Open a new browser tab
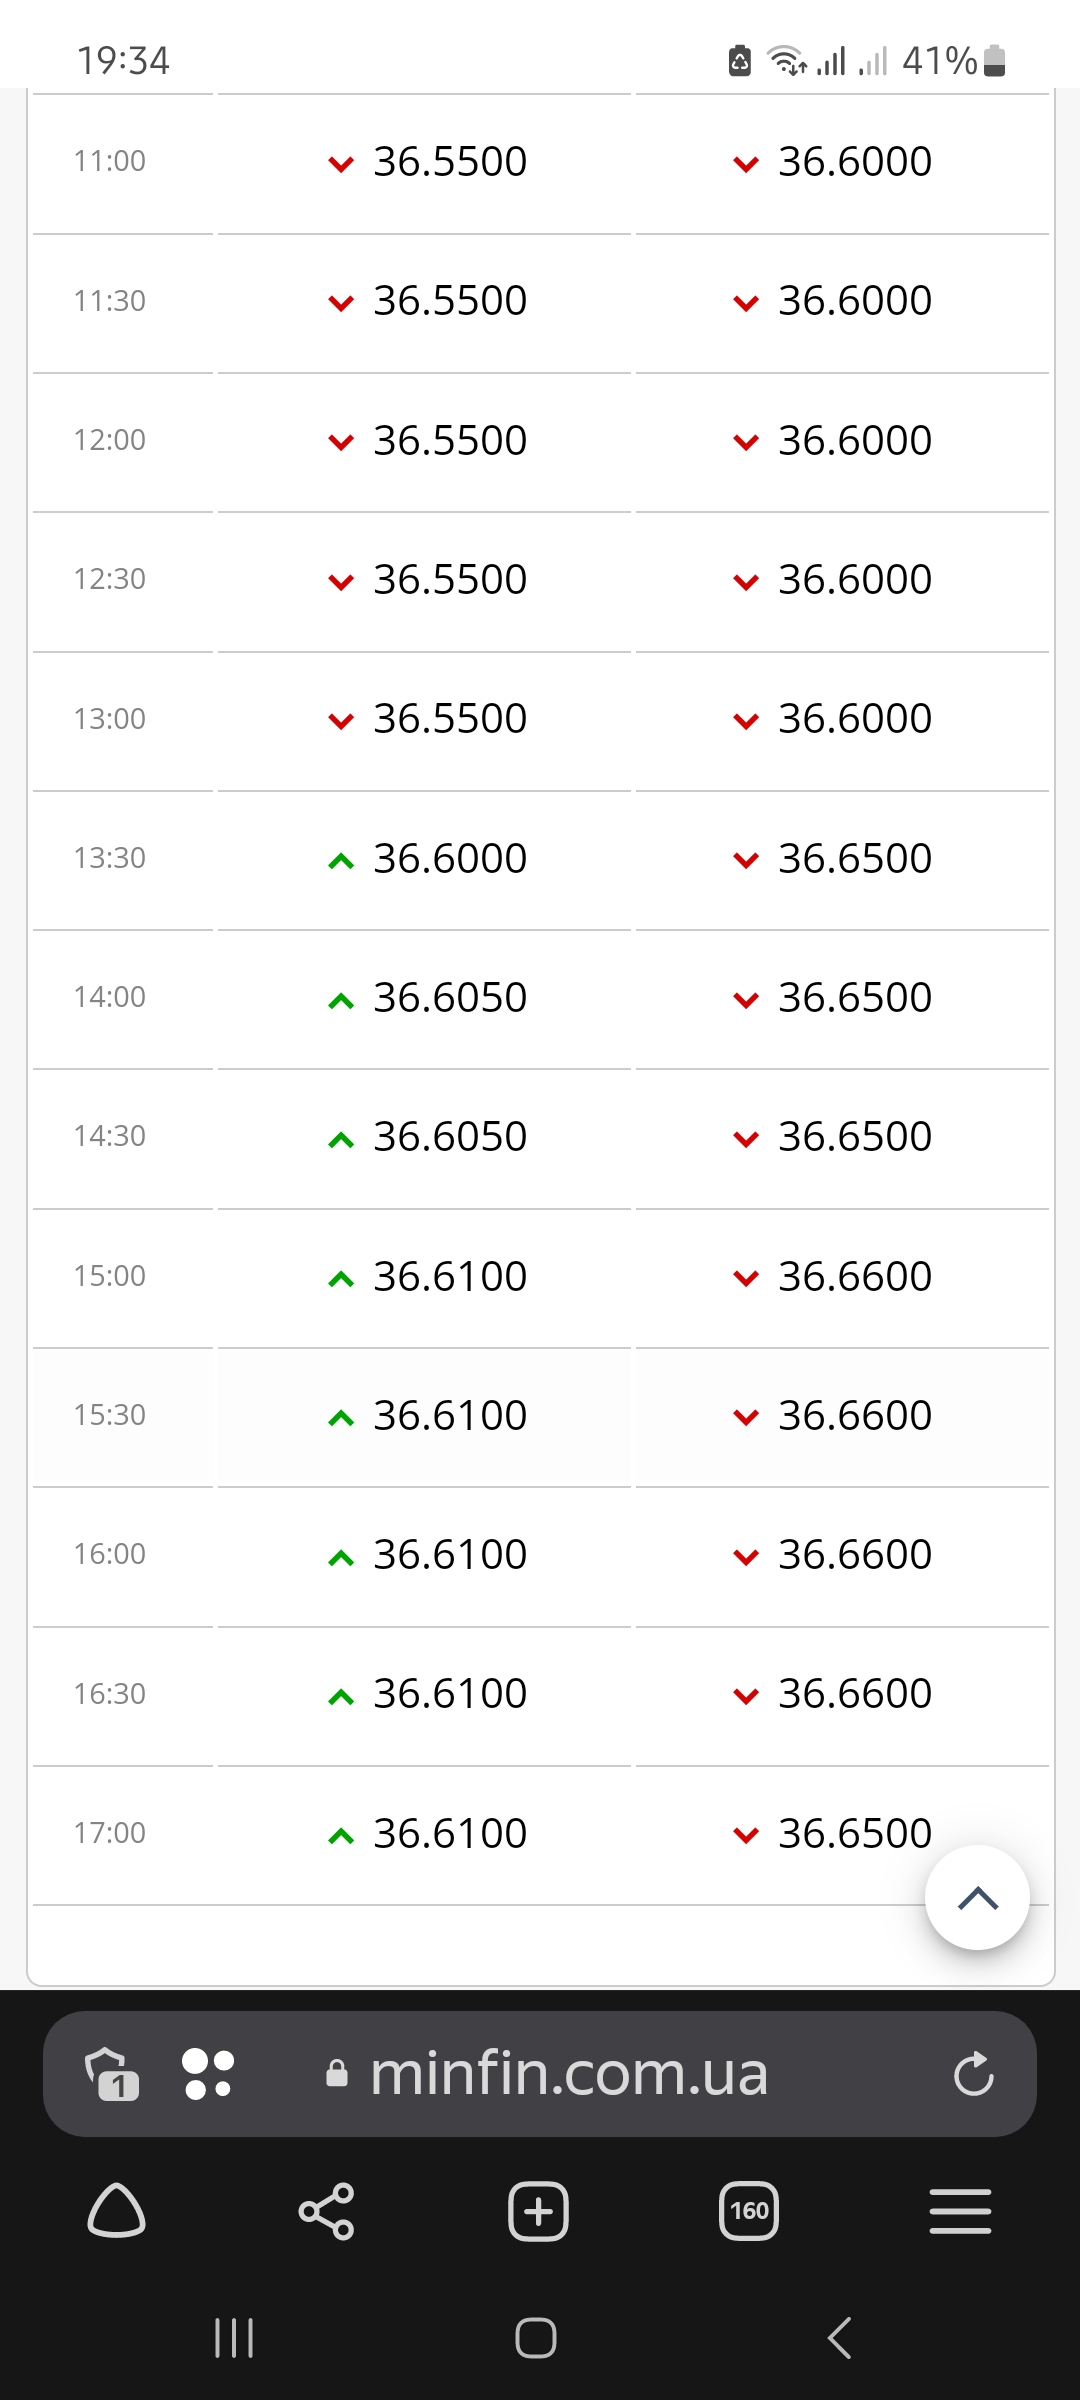Image resolution: width=1080 pixels, height=2400 pixels. [x=538, y=2210]
